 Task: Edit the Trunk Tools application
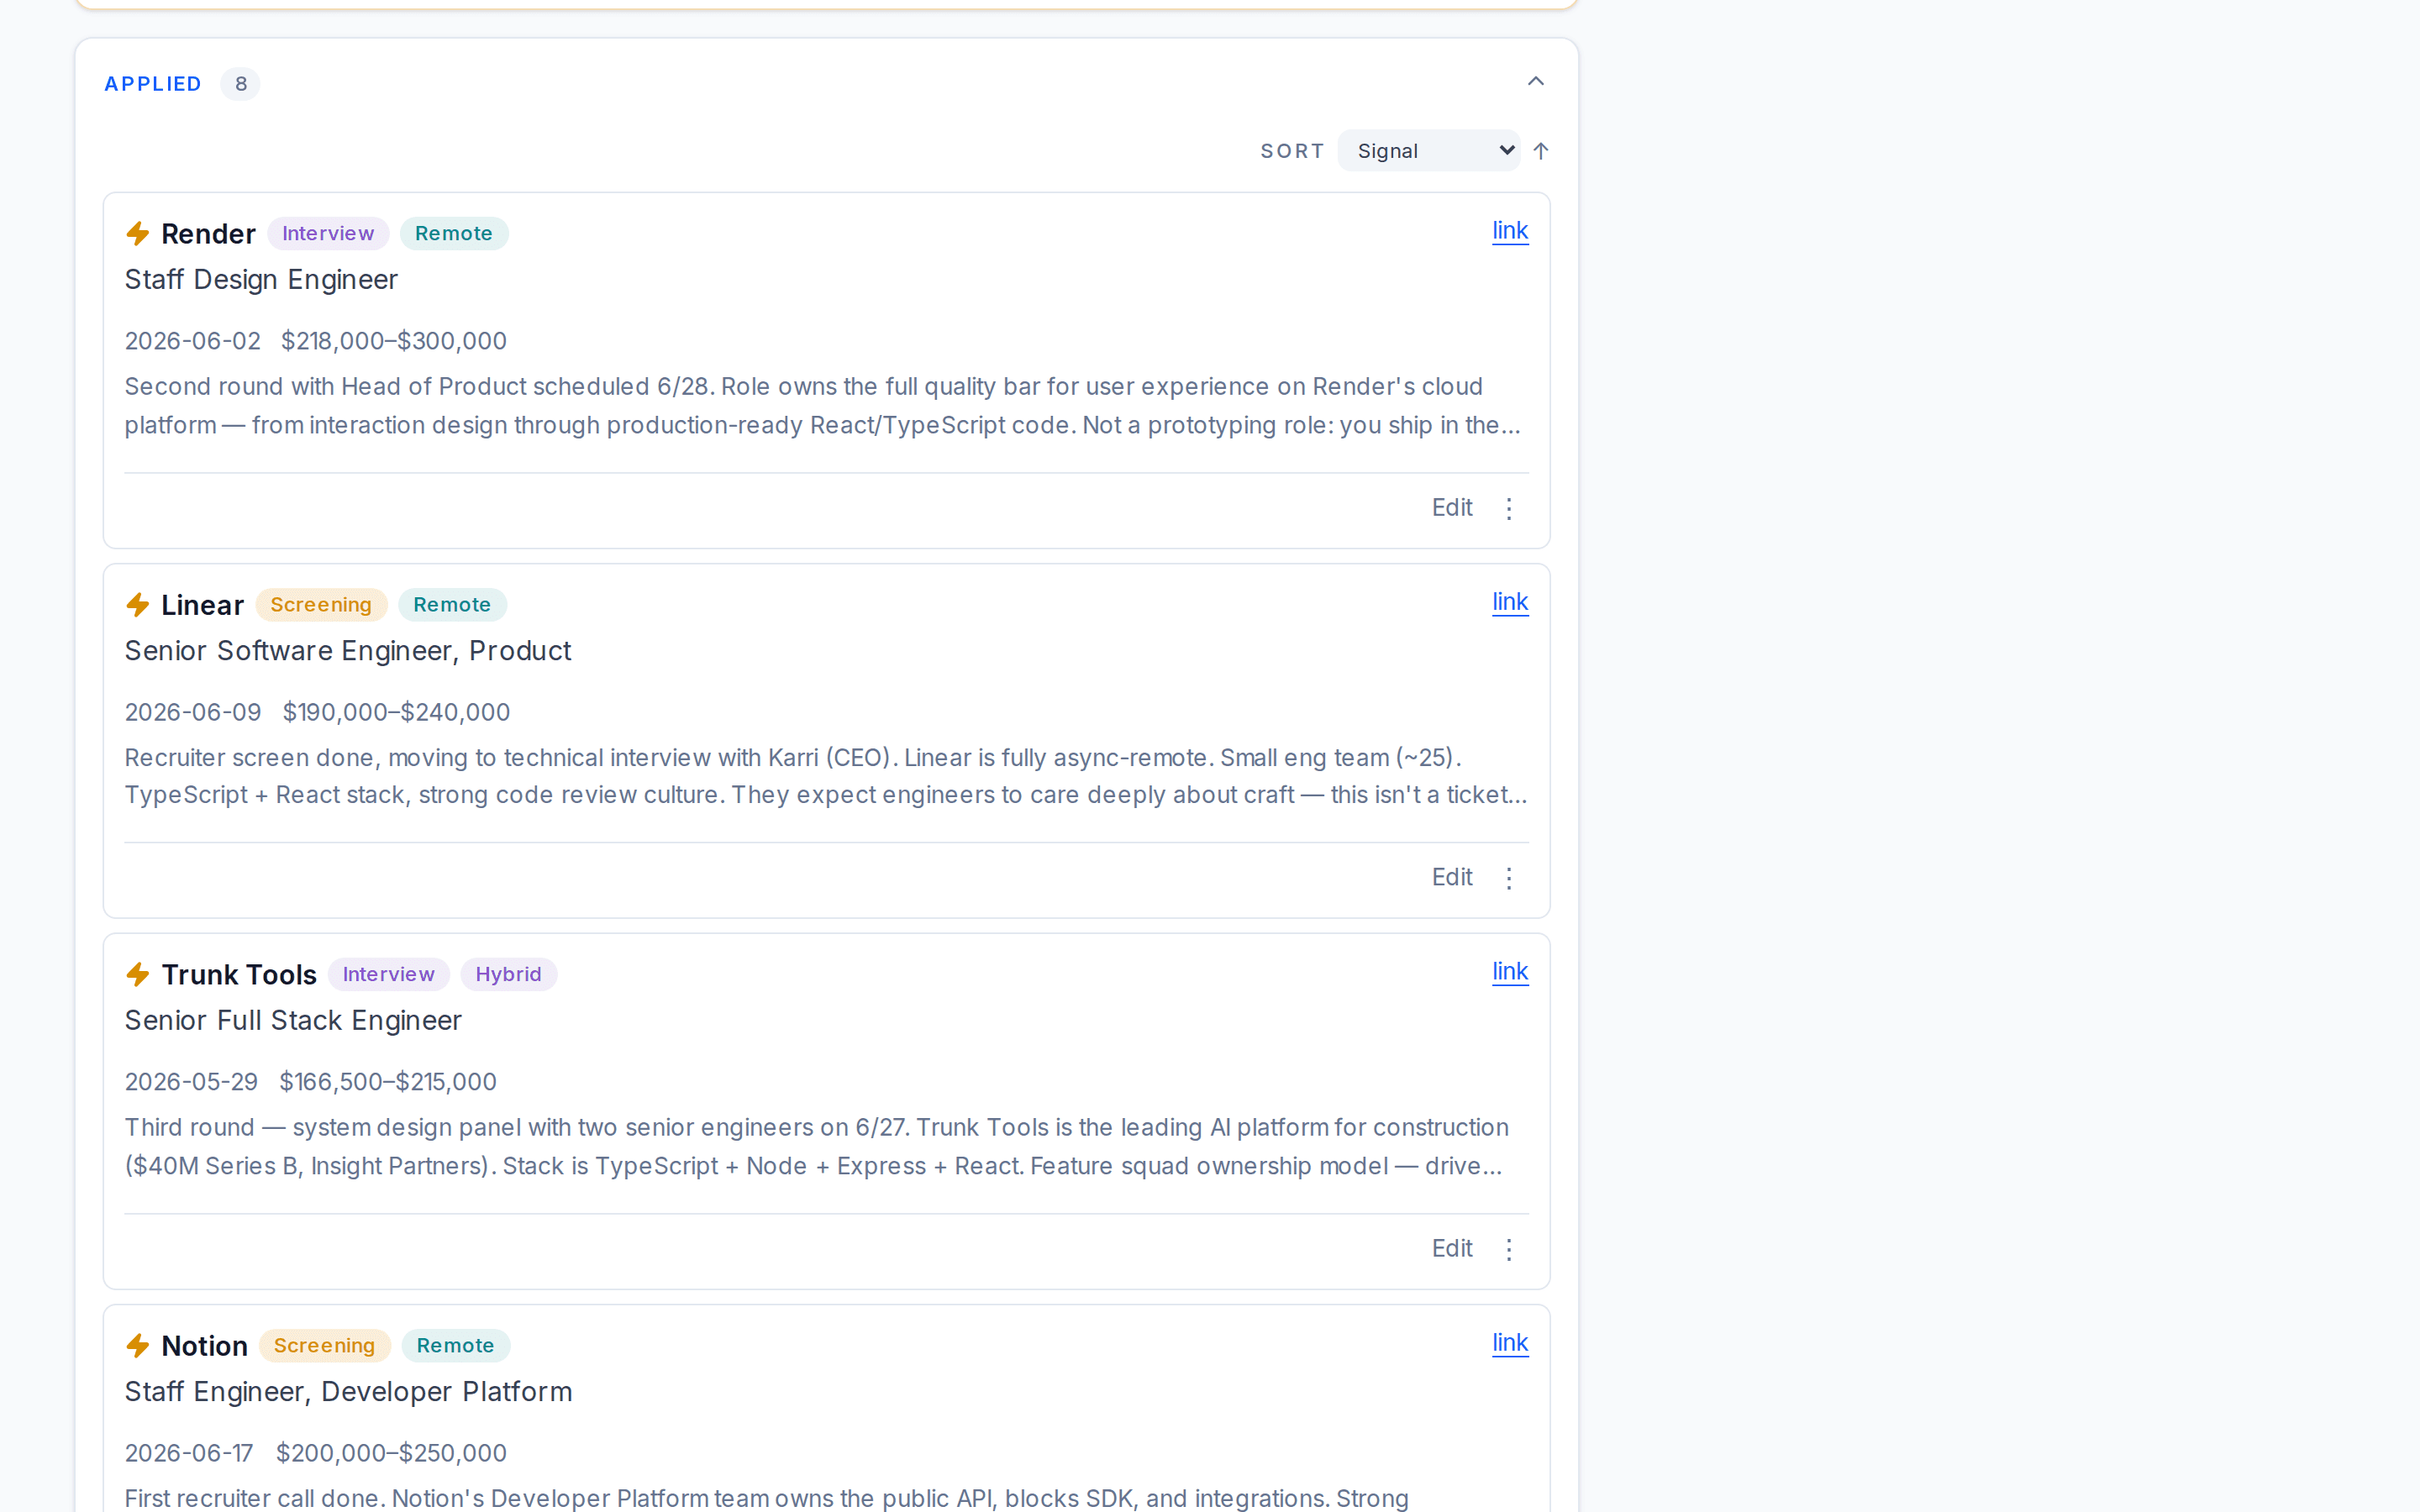click(1452, 1249)
